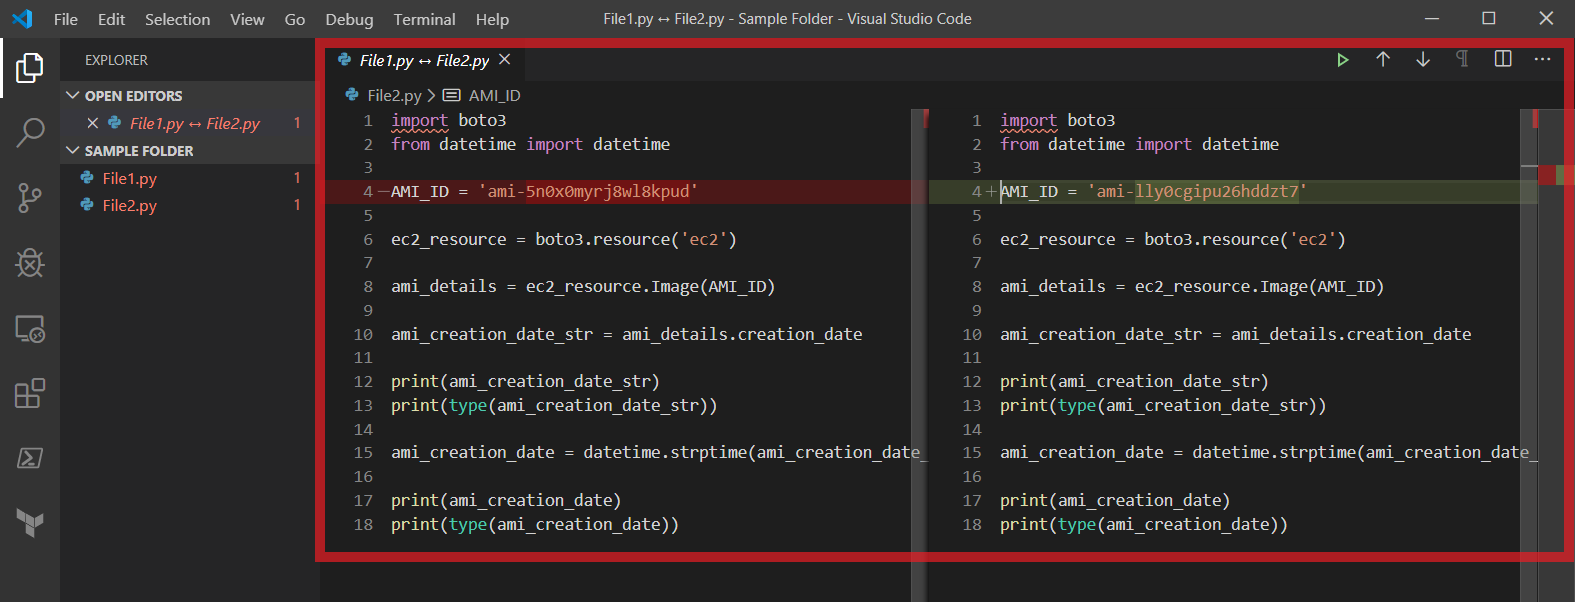Click File2.py problem count badge
Viewport: 1575px width, 602px height.
tap(297, 205)
